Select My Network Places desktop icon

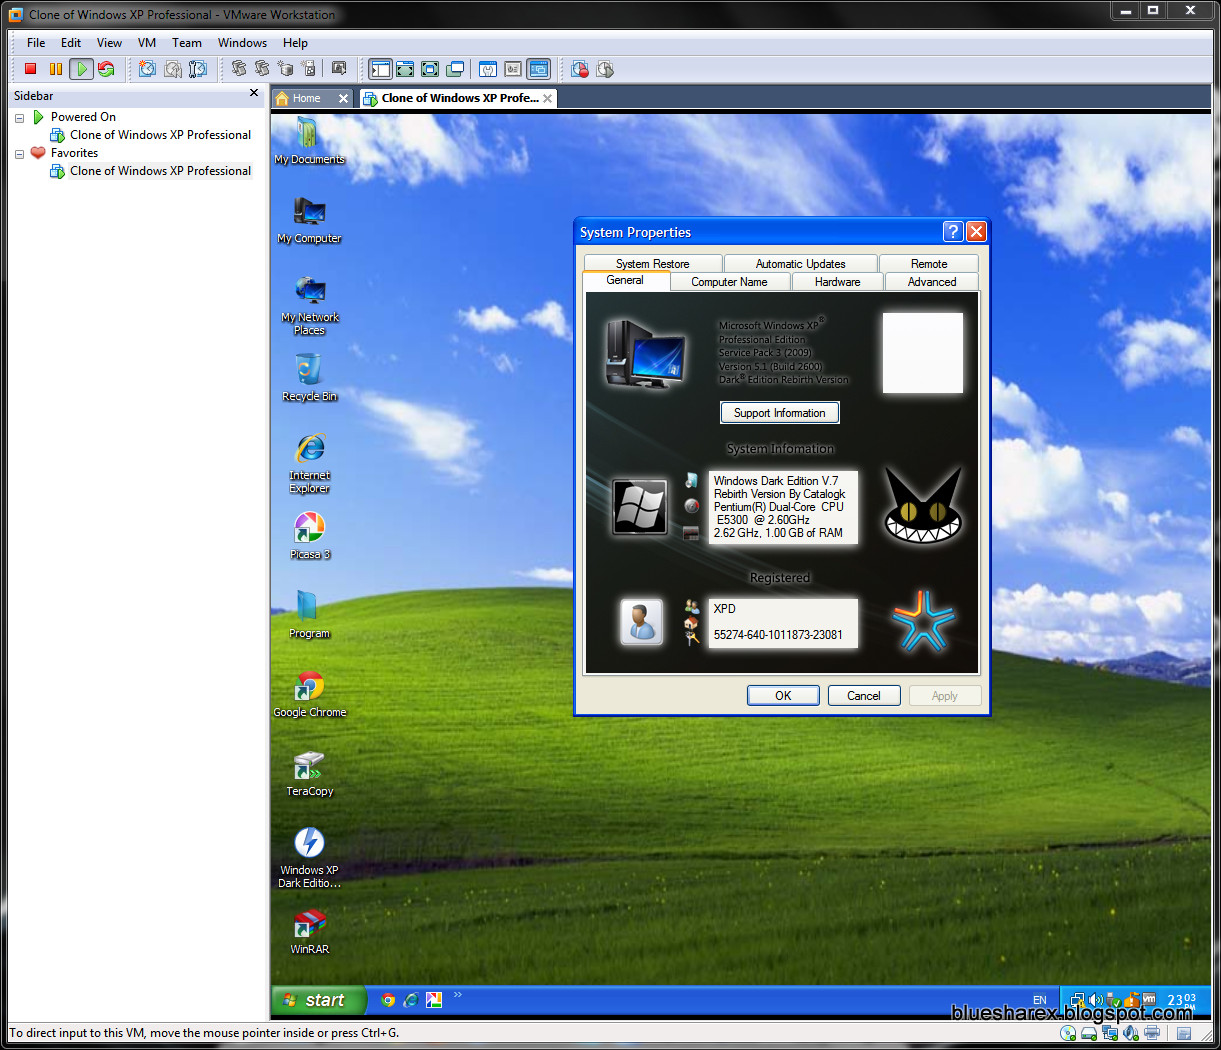(x=309, y=305)
